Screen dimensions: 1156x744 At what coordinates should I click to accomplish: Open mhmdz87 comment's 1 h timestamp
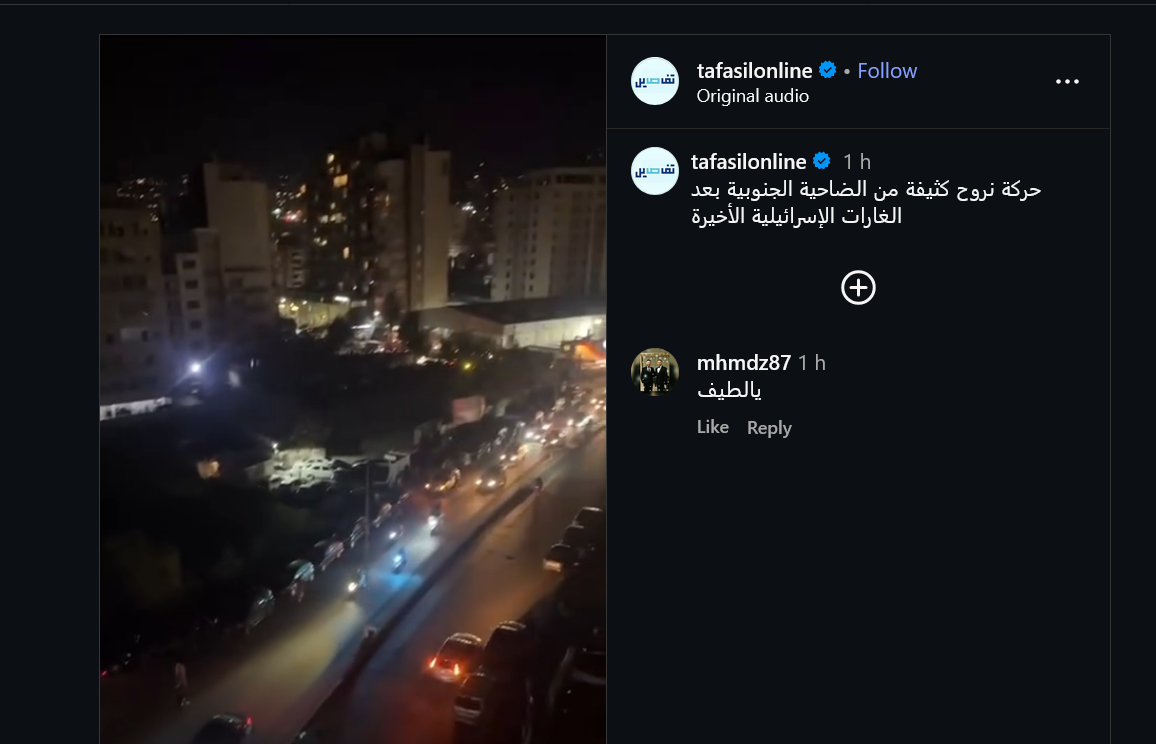click(x=812, y=363)
